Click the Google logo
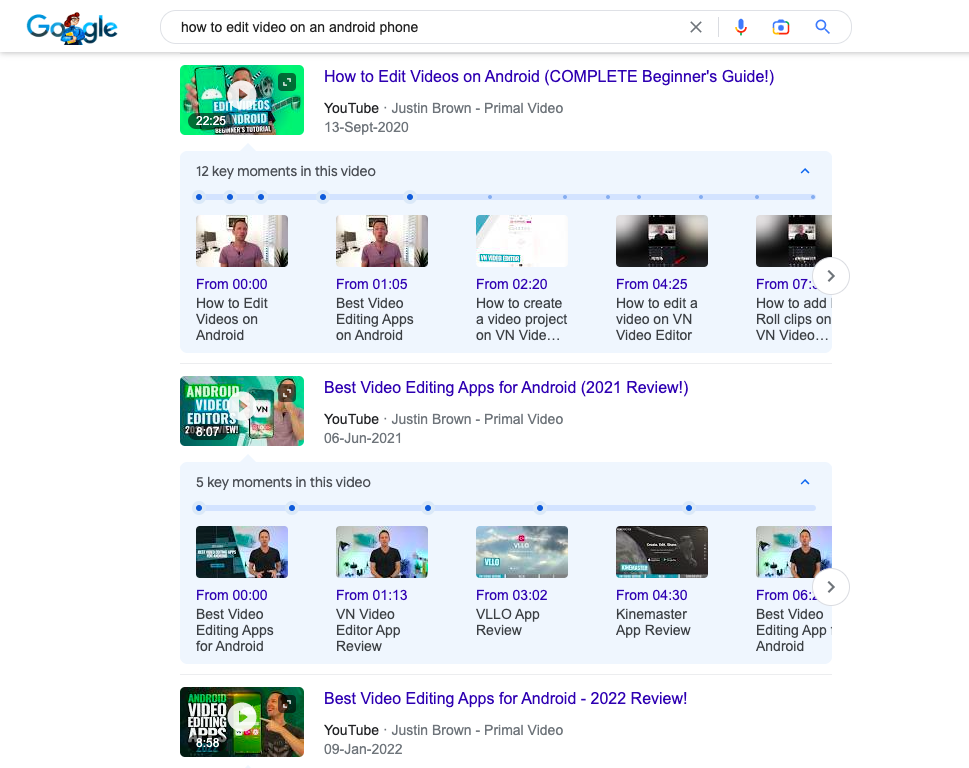The image size is (969, 768). pyautogui.click(x=72, y=28)
